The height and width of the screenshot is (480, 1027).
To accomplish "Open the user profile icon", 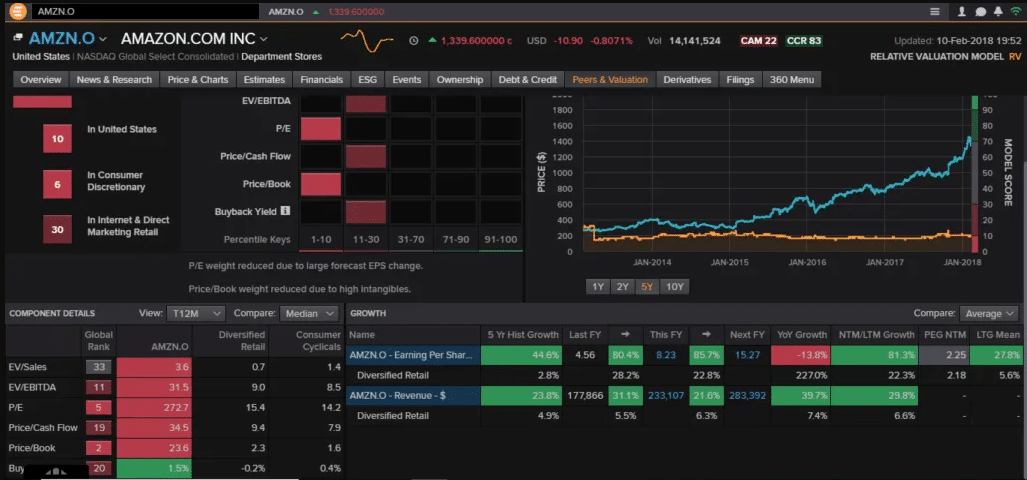I will click(962, 12).
